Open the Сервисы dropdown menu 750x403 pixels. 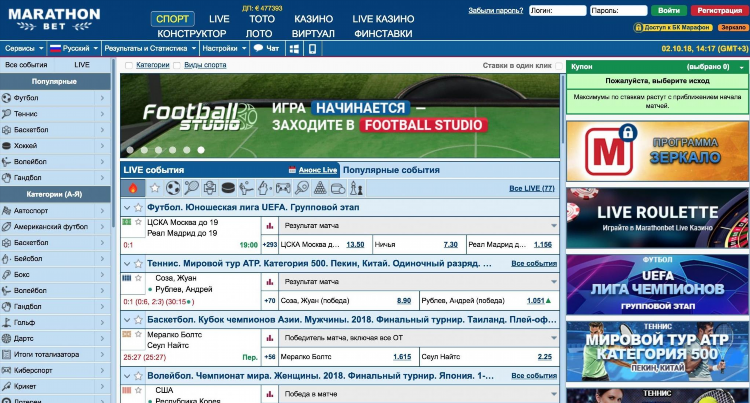(24, 48)
